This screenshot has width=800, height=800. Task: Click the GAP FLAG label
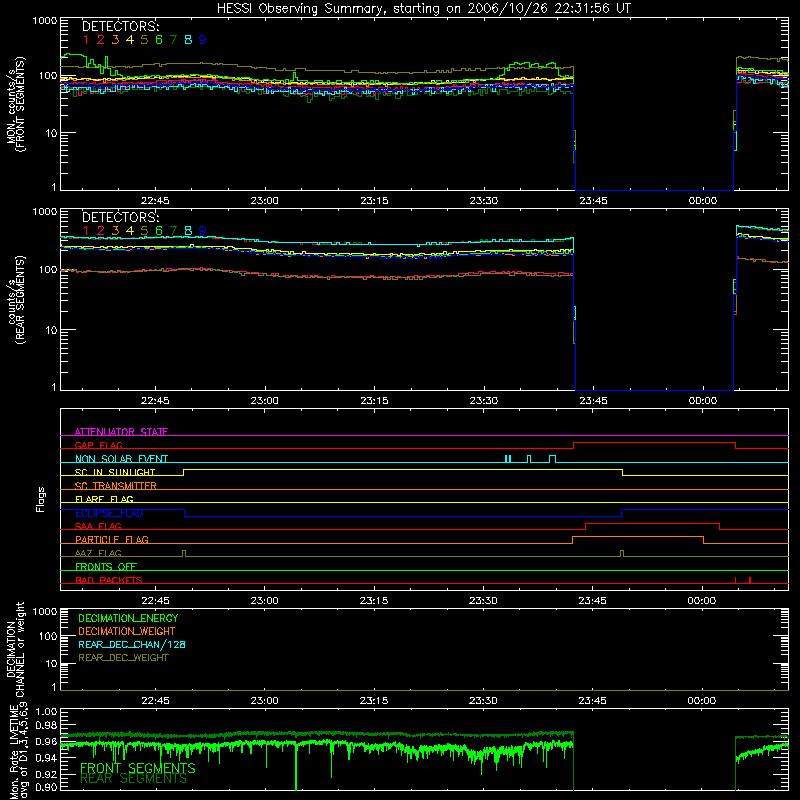(x=98, y=445)
